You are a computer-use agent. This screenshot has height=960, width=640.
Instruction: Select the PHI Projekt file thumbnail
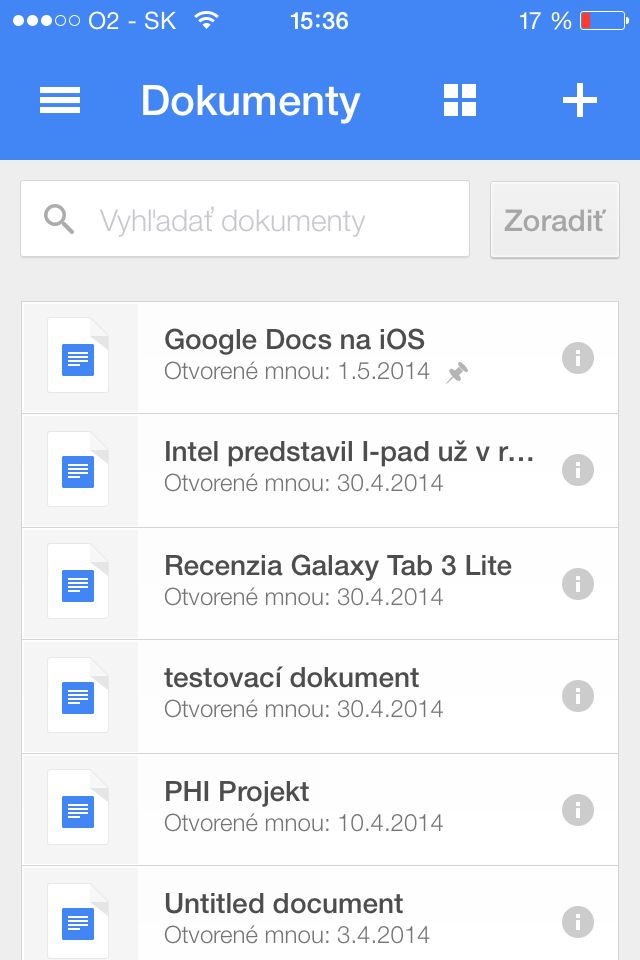[x=78, y=809]
